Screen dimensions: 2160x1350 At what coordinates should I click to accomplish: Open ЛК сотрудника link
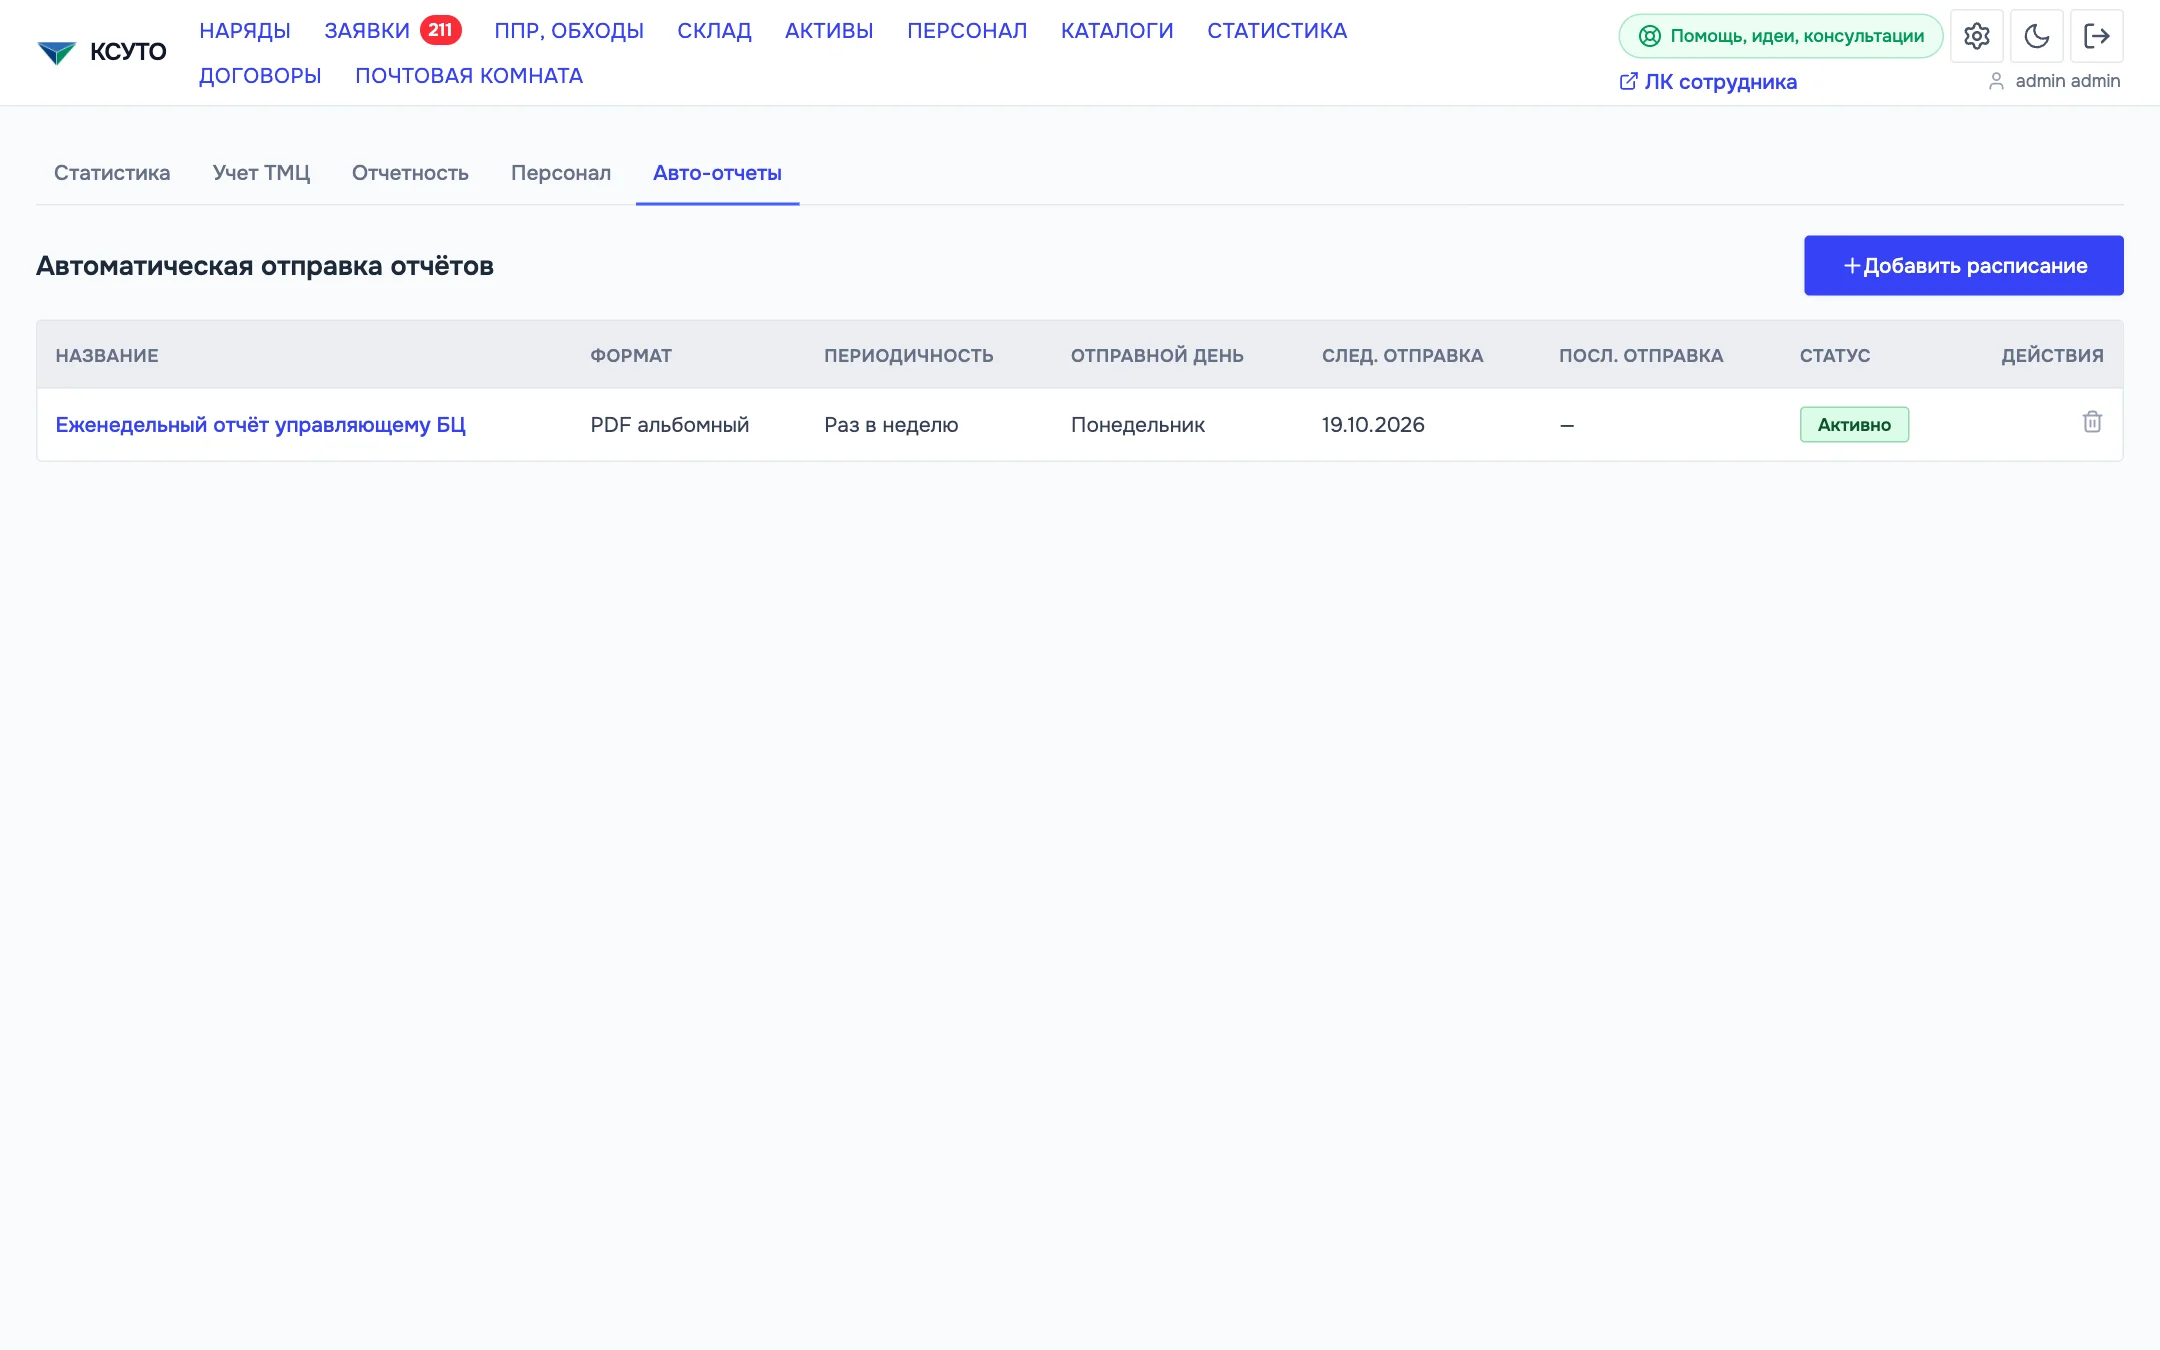point(1708,82)
